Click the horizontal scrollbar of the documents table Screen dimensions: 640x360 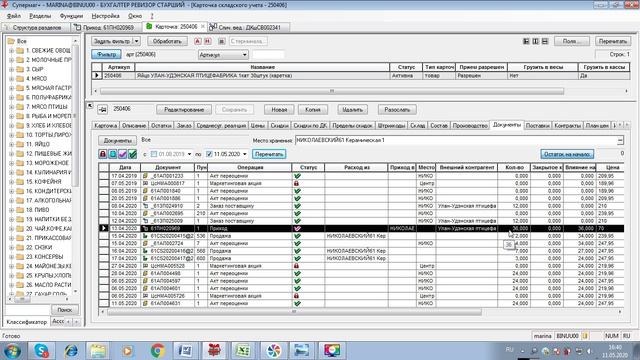(x=294, y=312)
